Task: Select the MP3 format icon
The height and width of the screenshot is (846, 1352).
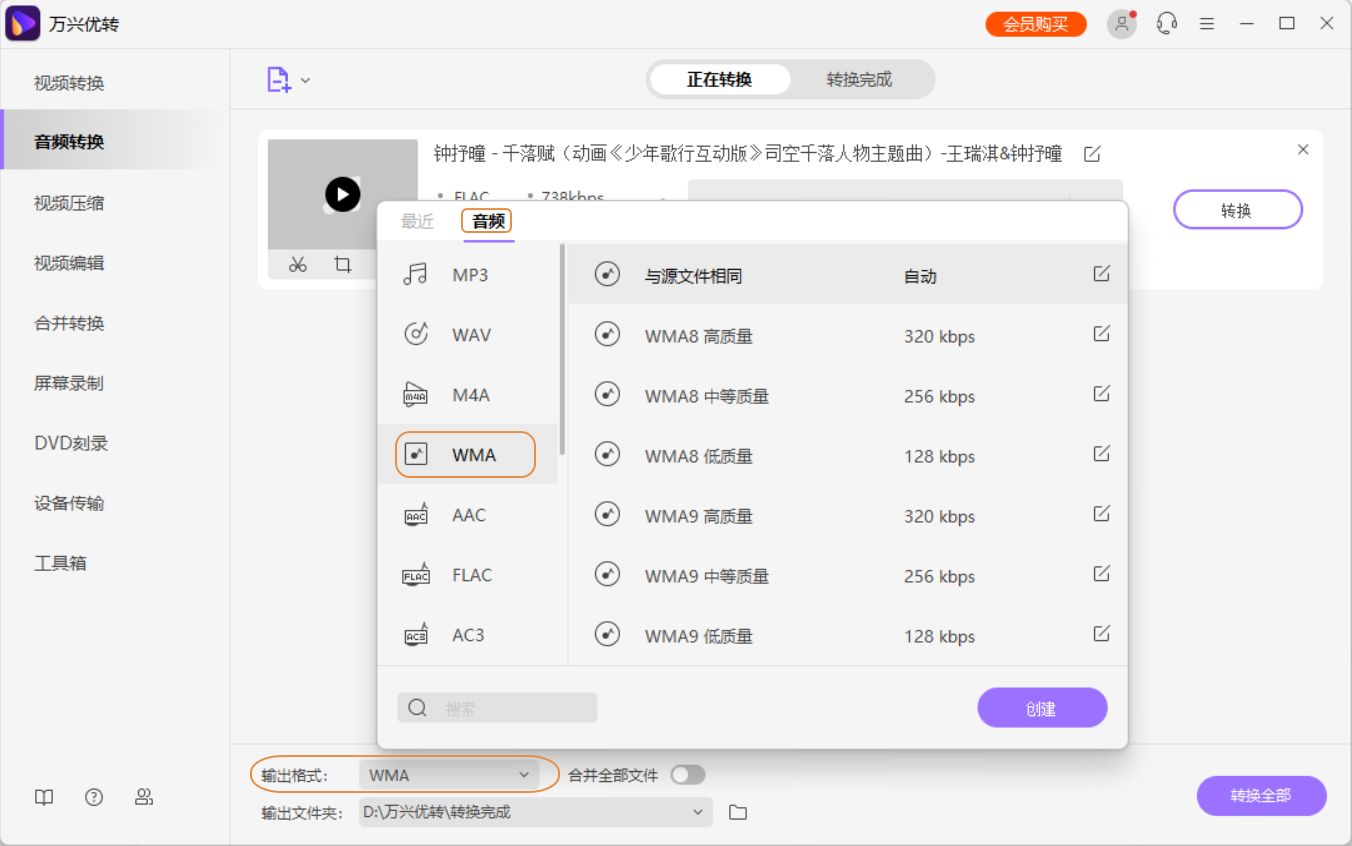Action: [416, 273]
